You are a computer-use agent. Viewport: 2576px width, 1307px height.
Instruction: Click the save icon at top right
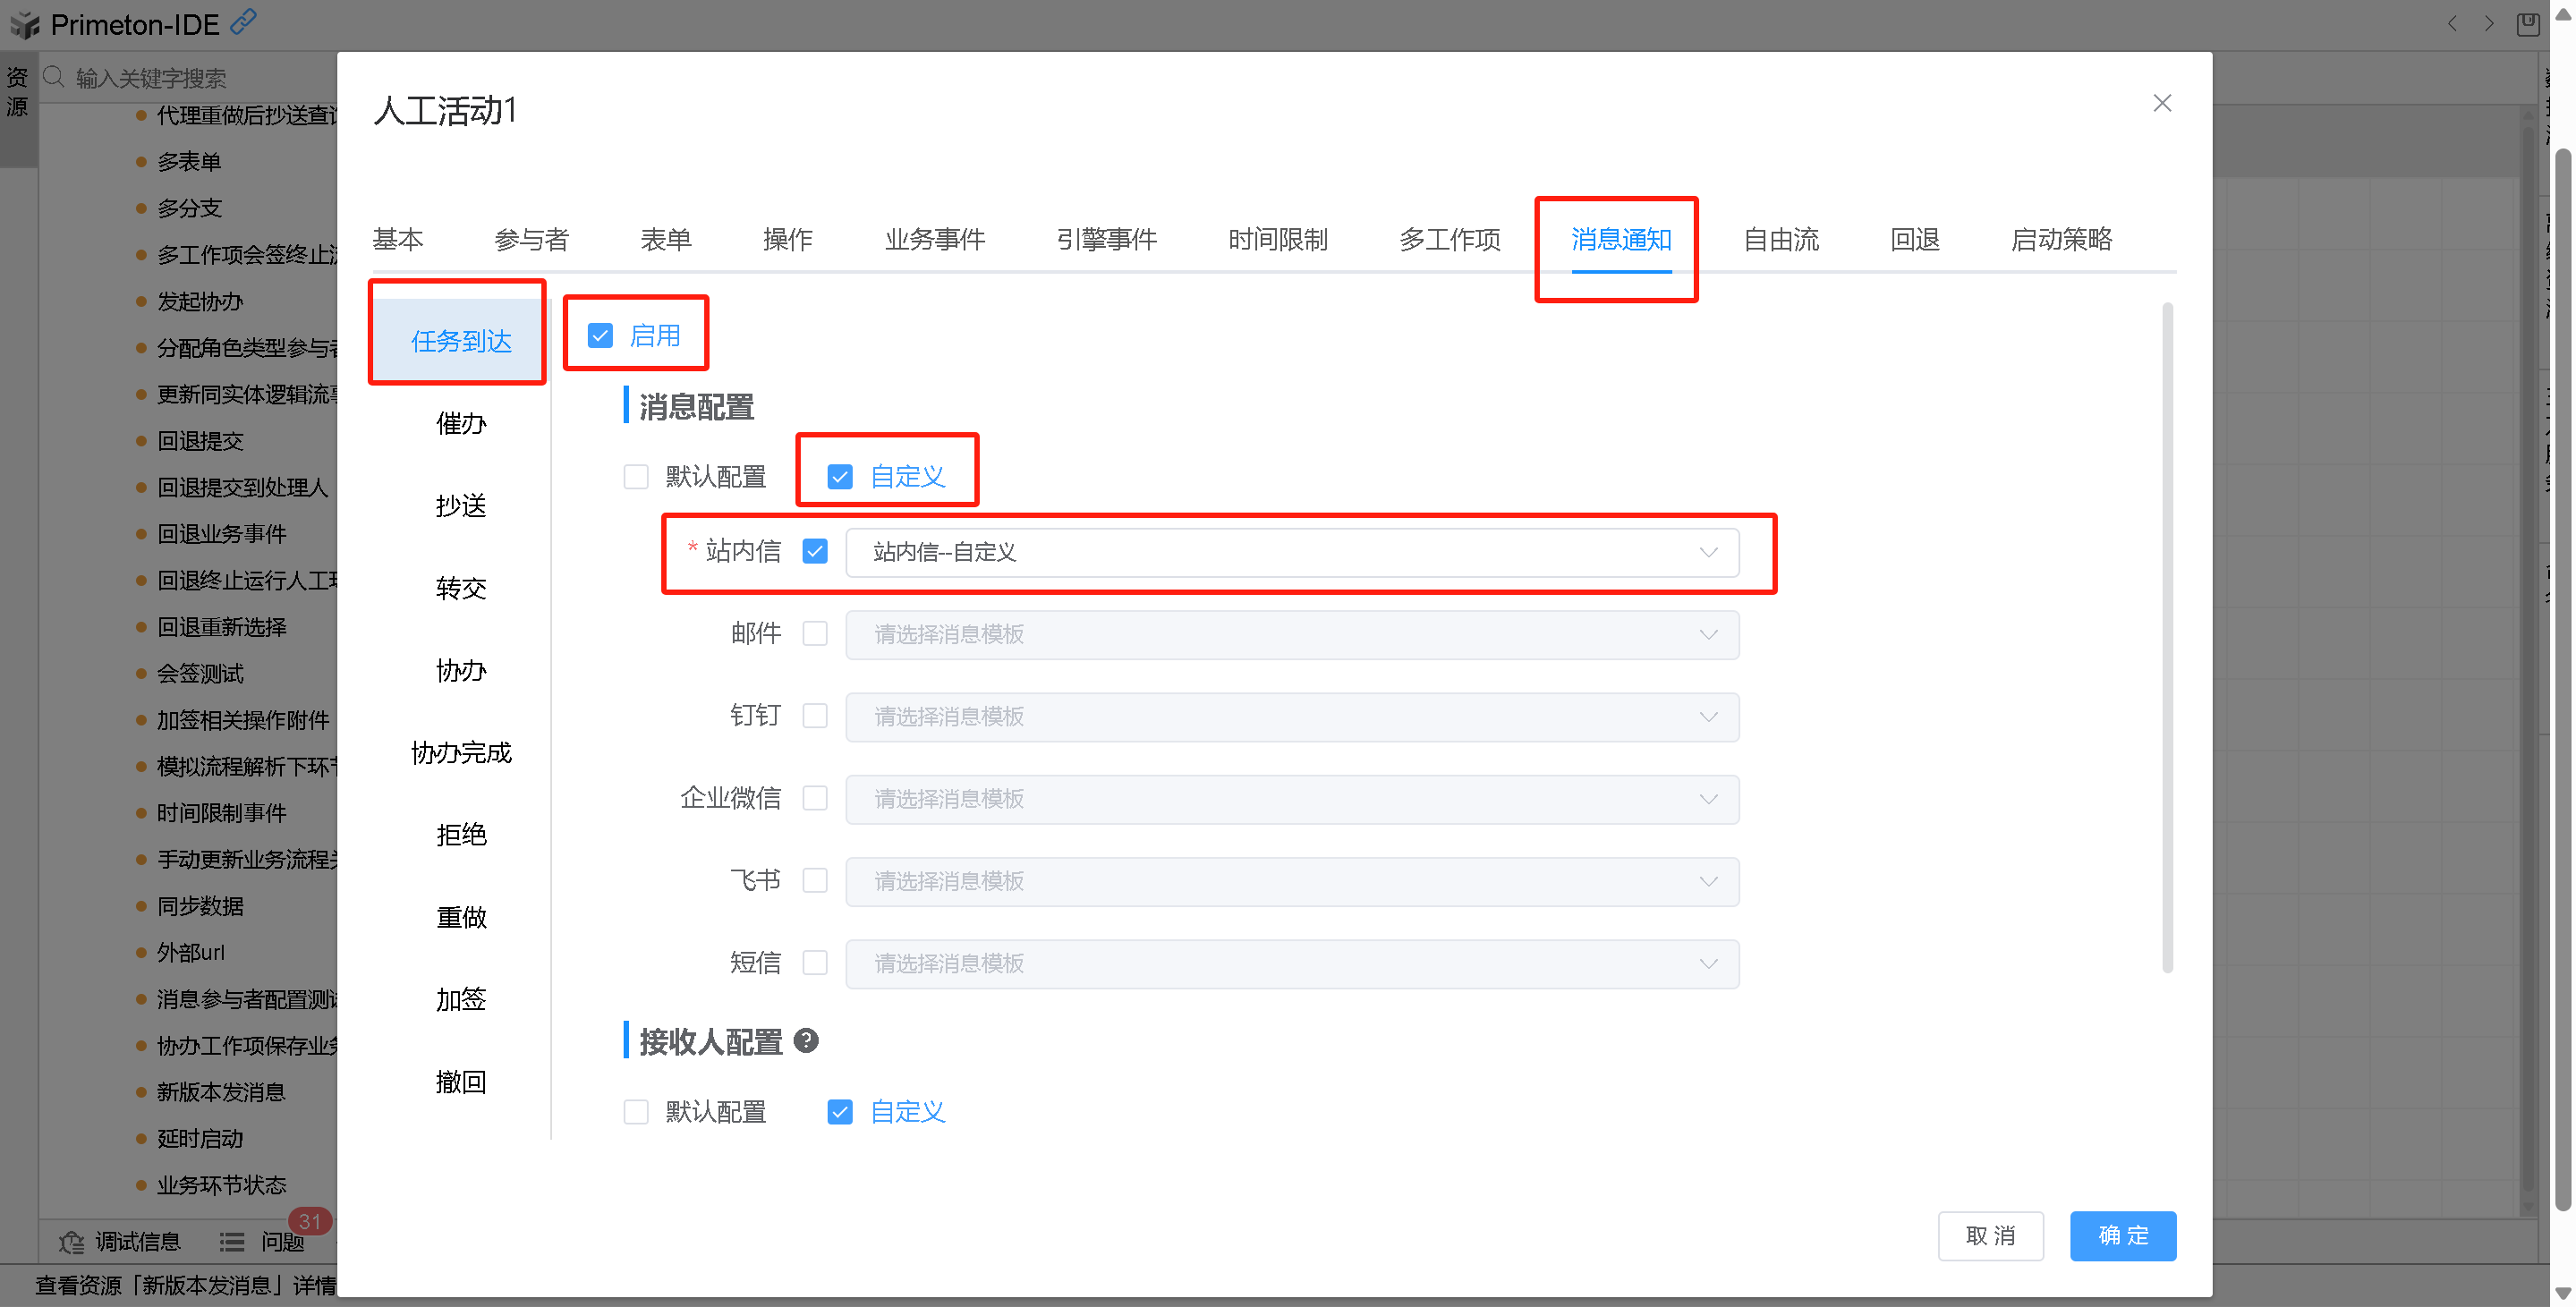[2528, 23]
